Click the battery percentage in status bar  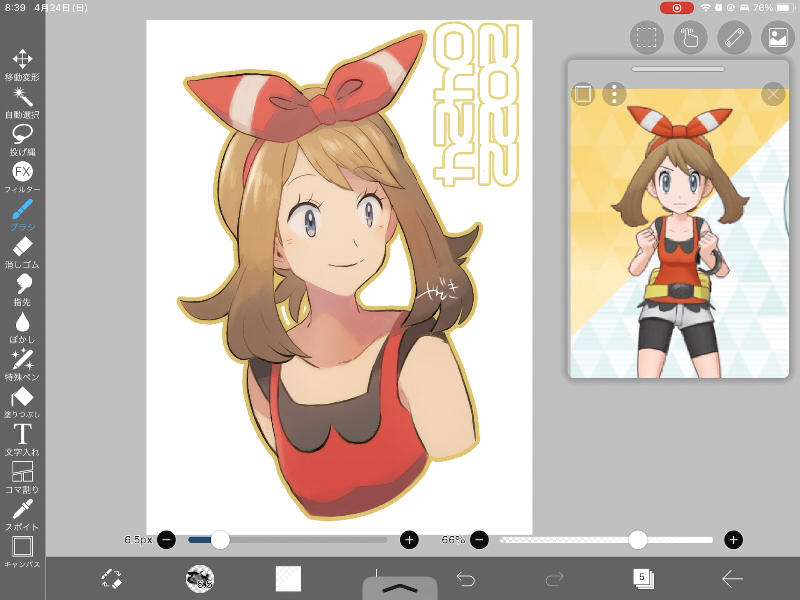tap(763, 8)
